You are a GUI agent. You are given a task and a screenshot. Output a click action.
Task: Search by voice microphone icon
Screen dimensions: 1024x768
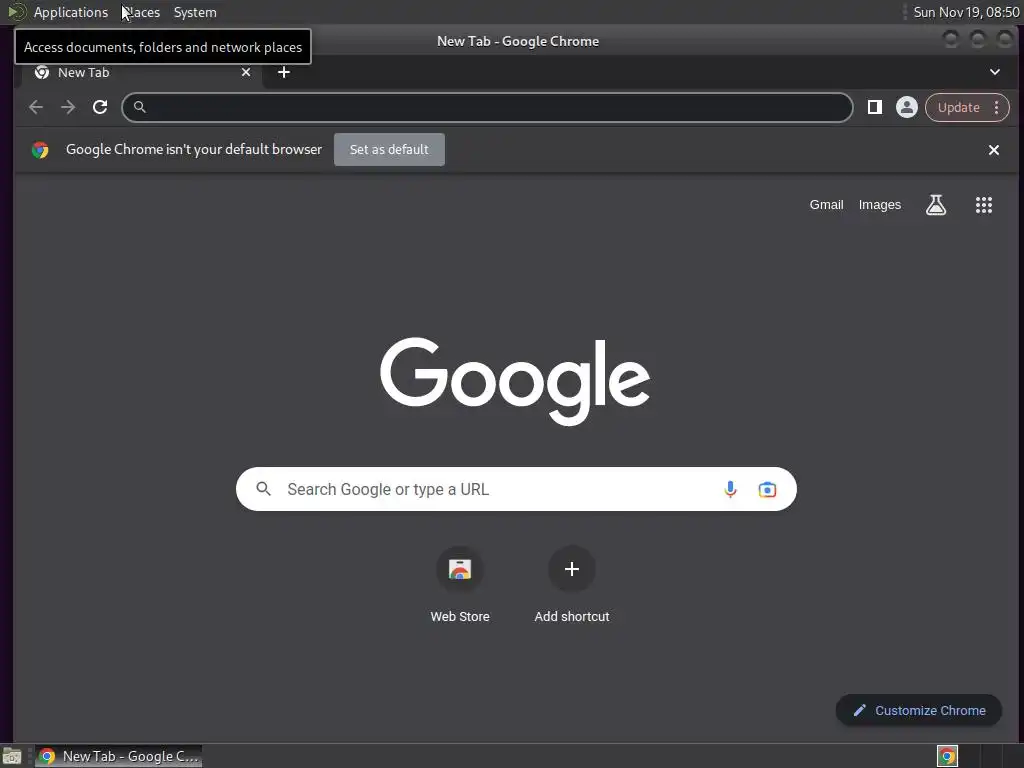[x=730, y=489]
